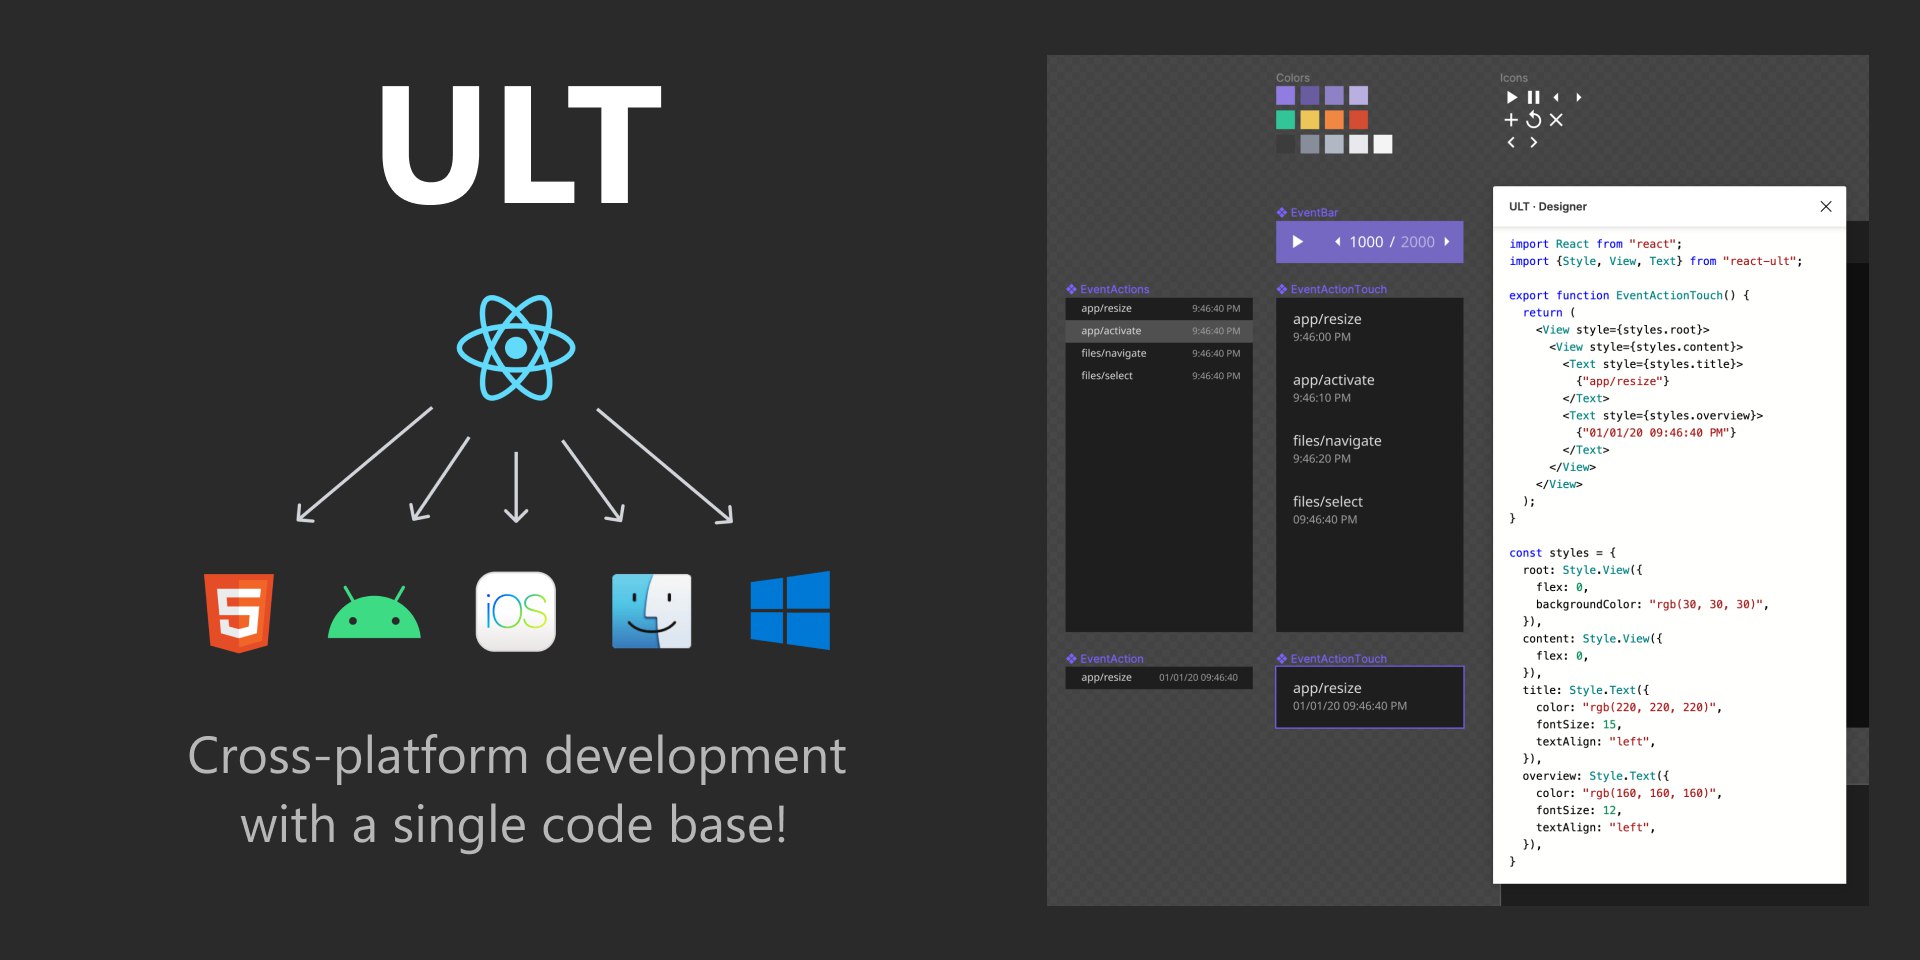The width and height of the screenshot is (1920, 960).
Task: Click the play icon in the Icons panel
Action: click(x=1512, y=97)
